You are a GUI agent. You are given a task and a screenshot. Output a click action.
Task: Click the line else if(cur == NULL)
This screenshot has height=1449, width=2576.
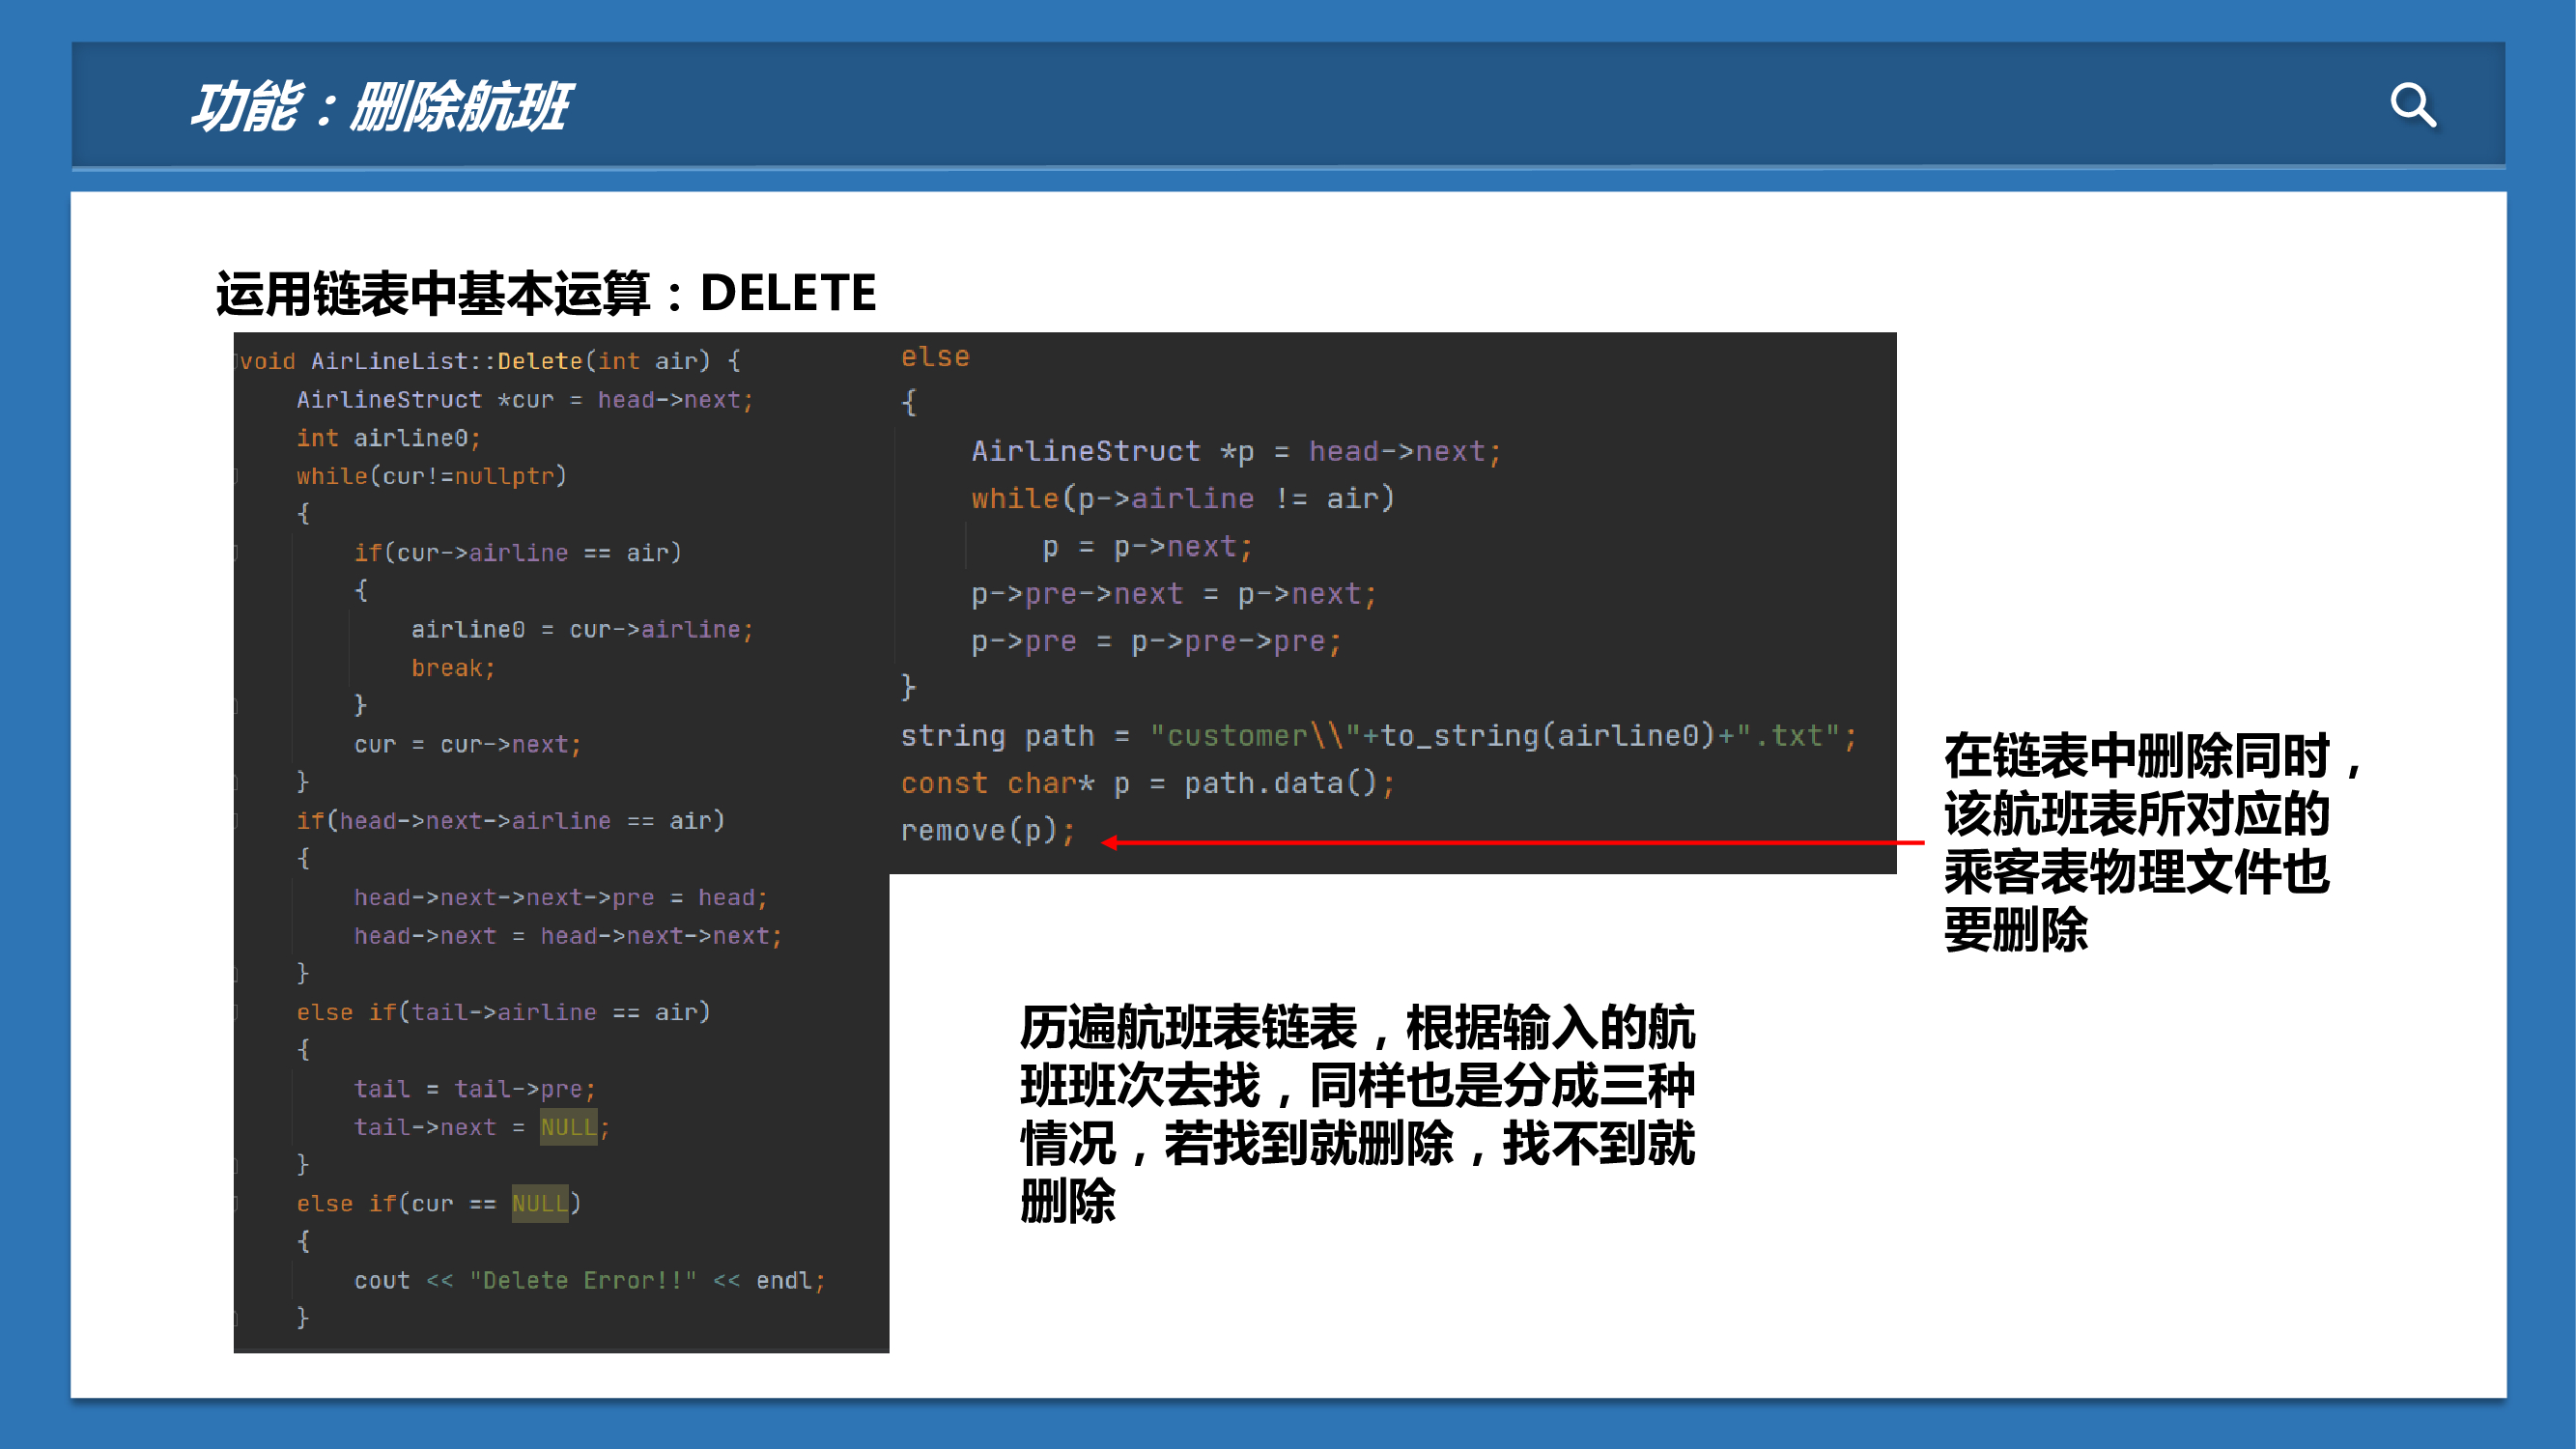[x=438, y=1204]
